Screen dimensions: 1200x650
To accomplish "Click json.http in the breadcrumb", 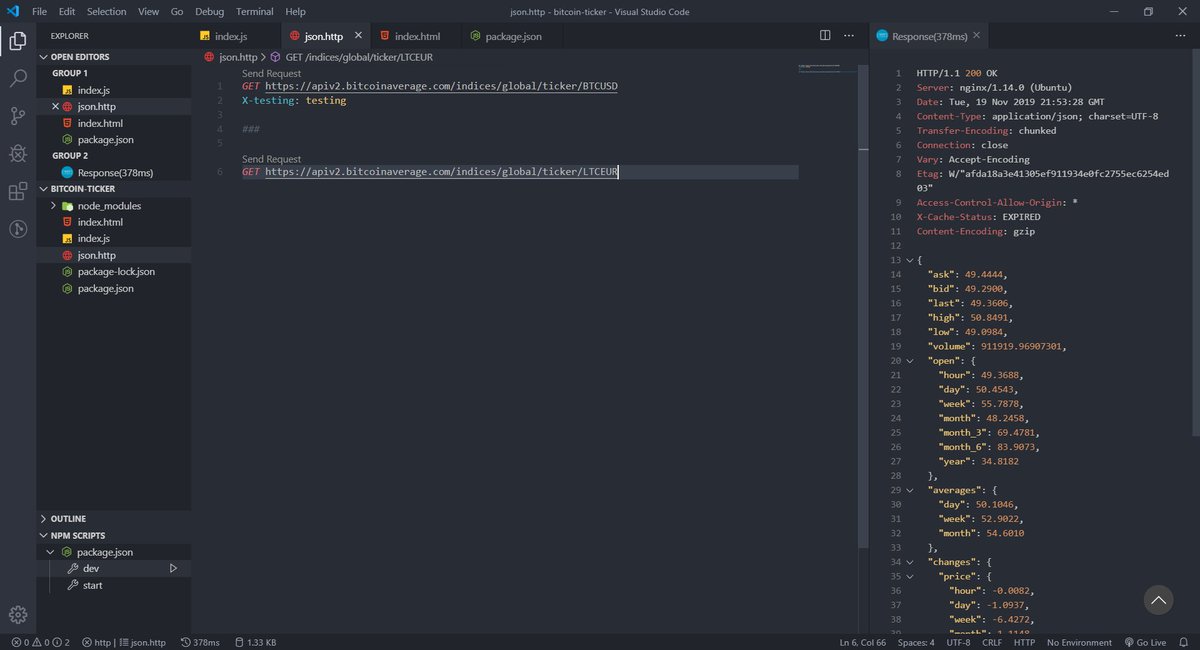I will 238,57.
